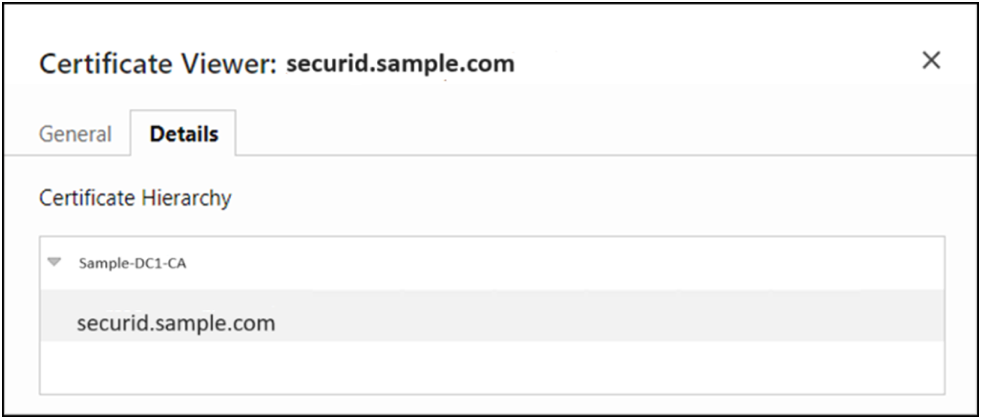
Task: Select securid.sample.com in the certificate hierarchy
Action: 176,323
